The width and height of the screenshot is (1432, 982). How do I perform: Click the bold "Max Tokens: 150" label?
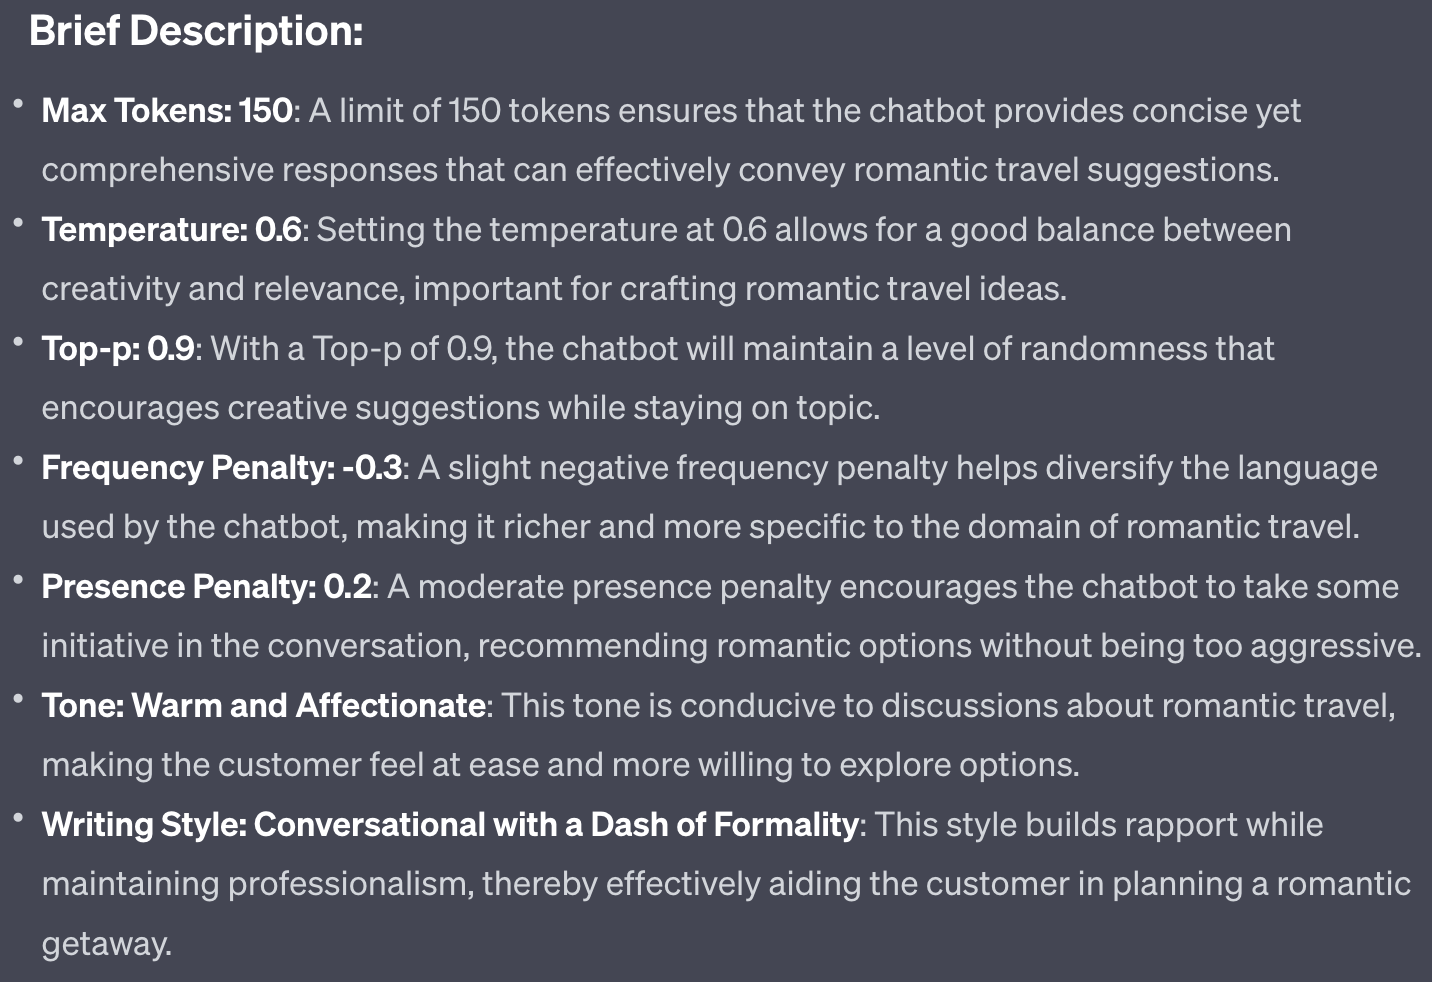tap(167, 111)
